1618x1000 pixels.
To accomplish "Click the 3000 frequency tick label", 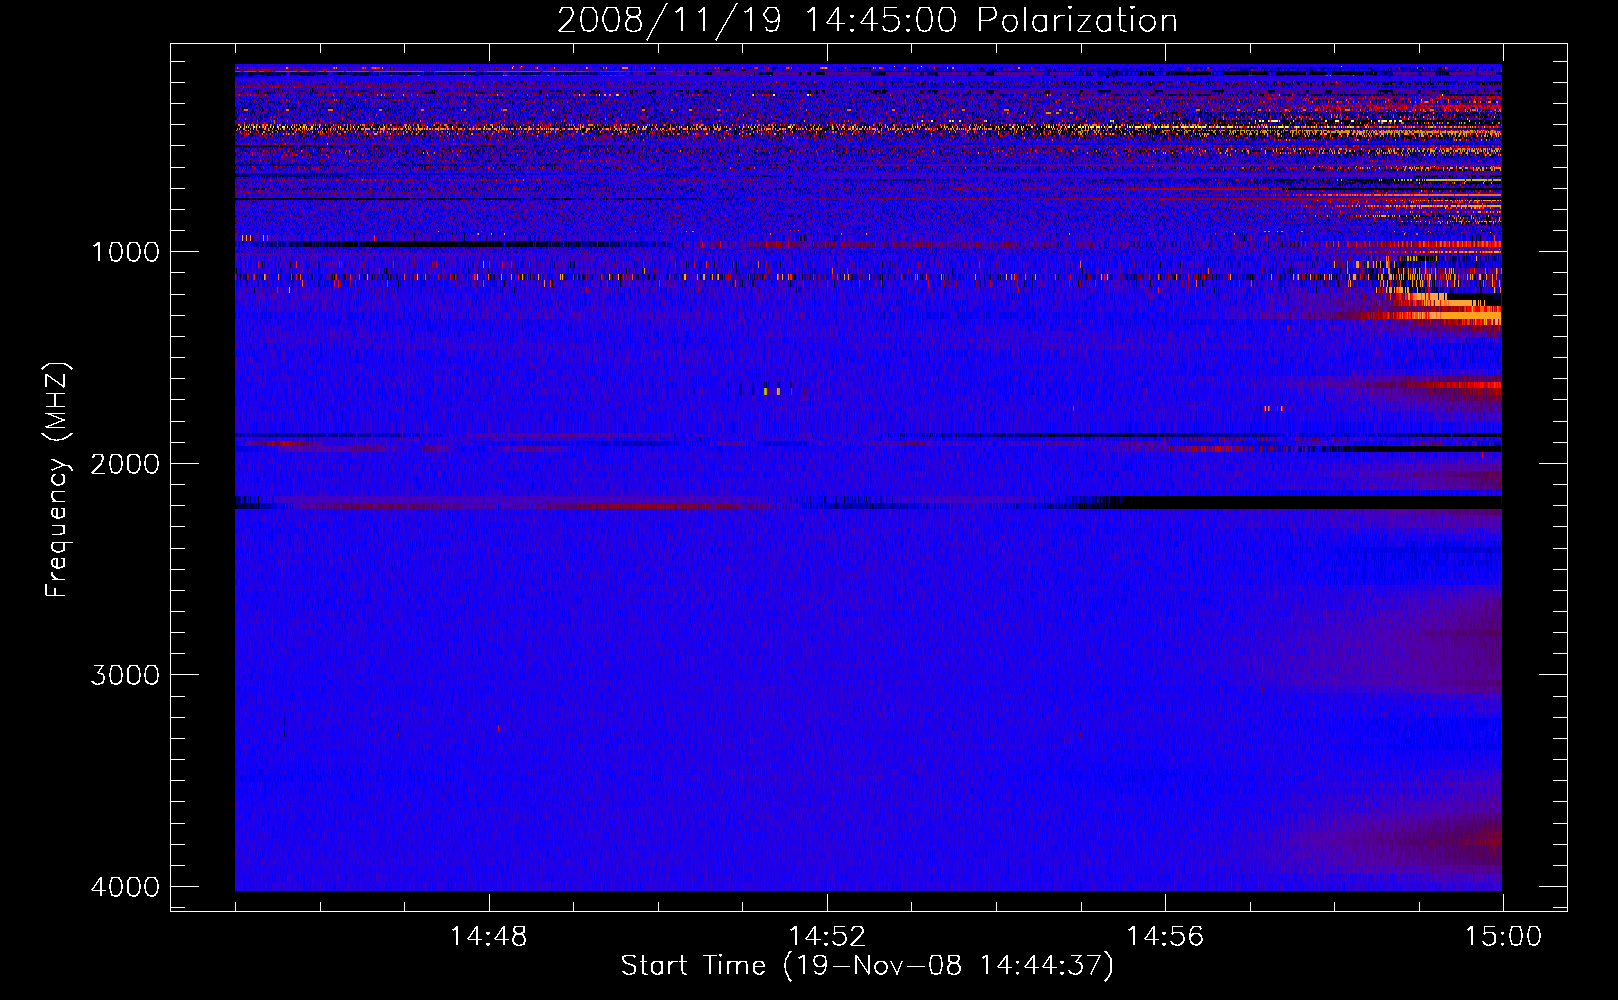I will (125, 675).
